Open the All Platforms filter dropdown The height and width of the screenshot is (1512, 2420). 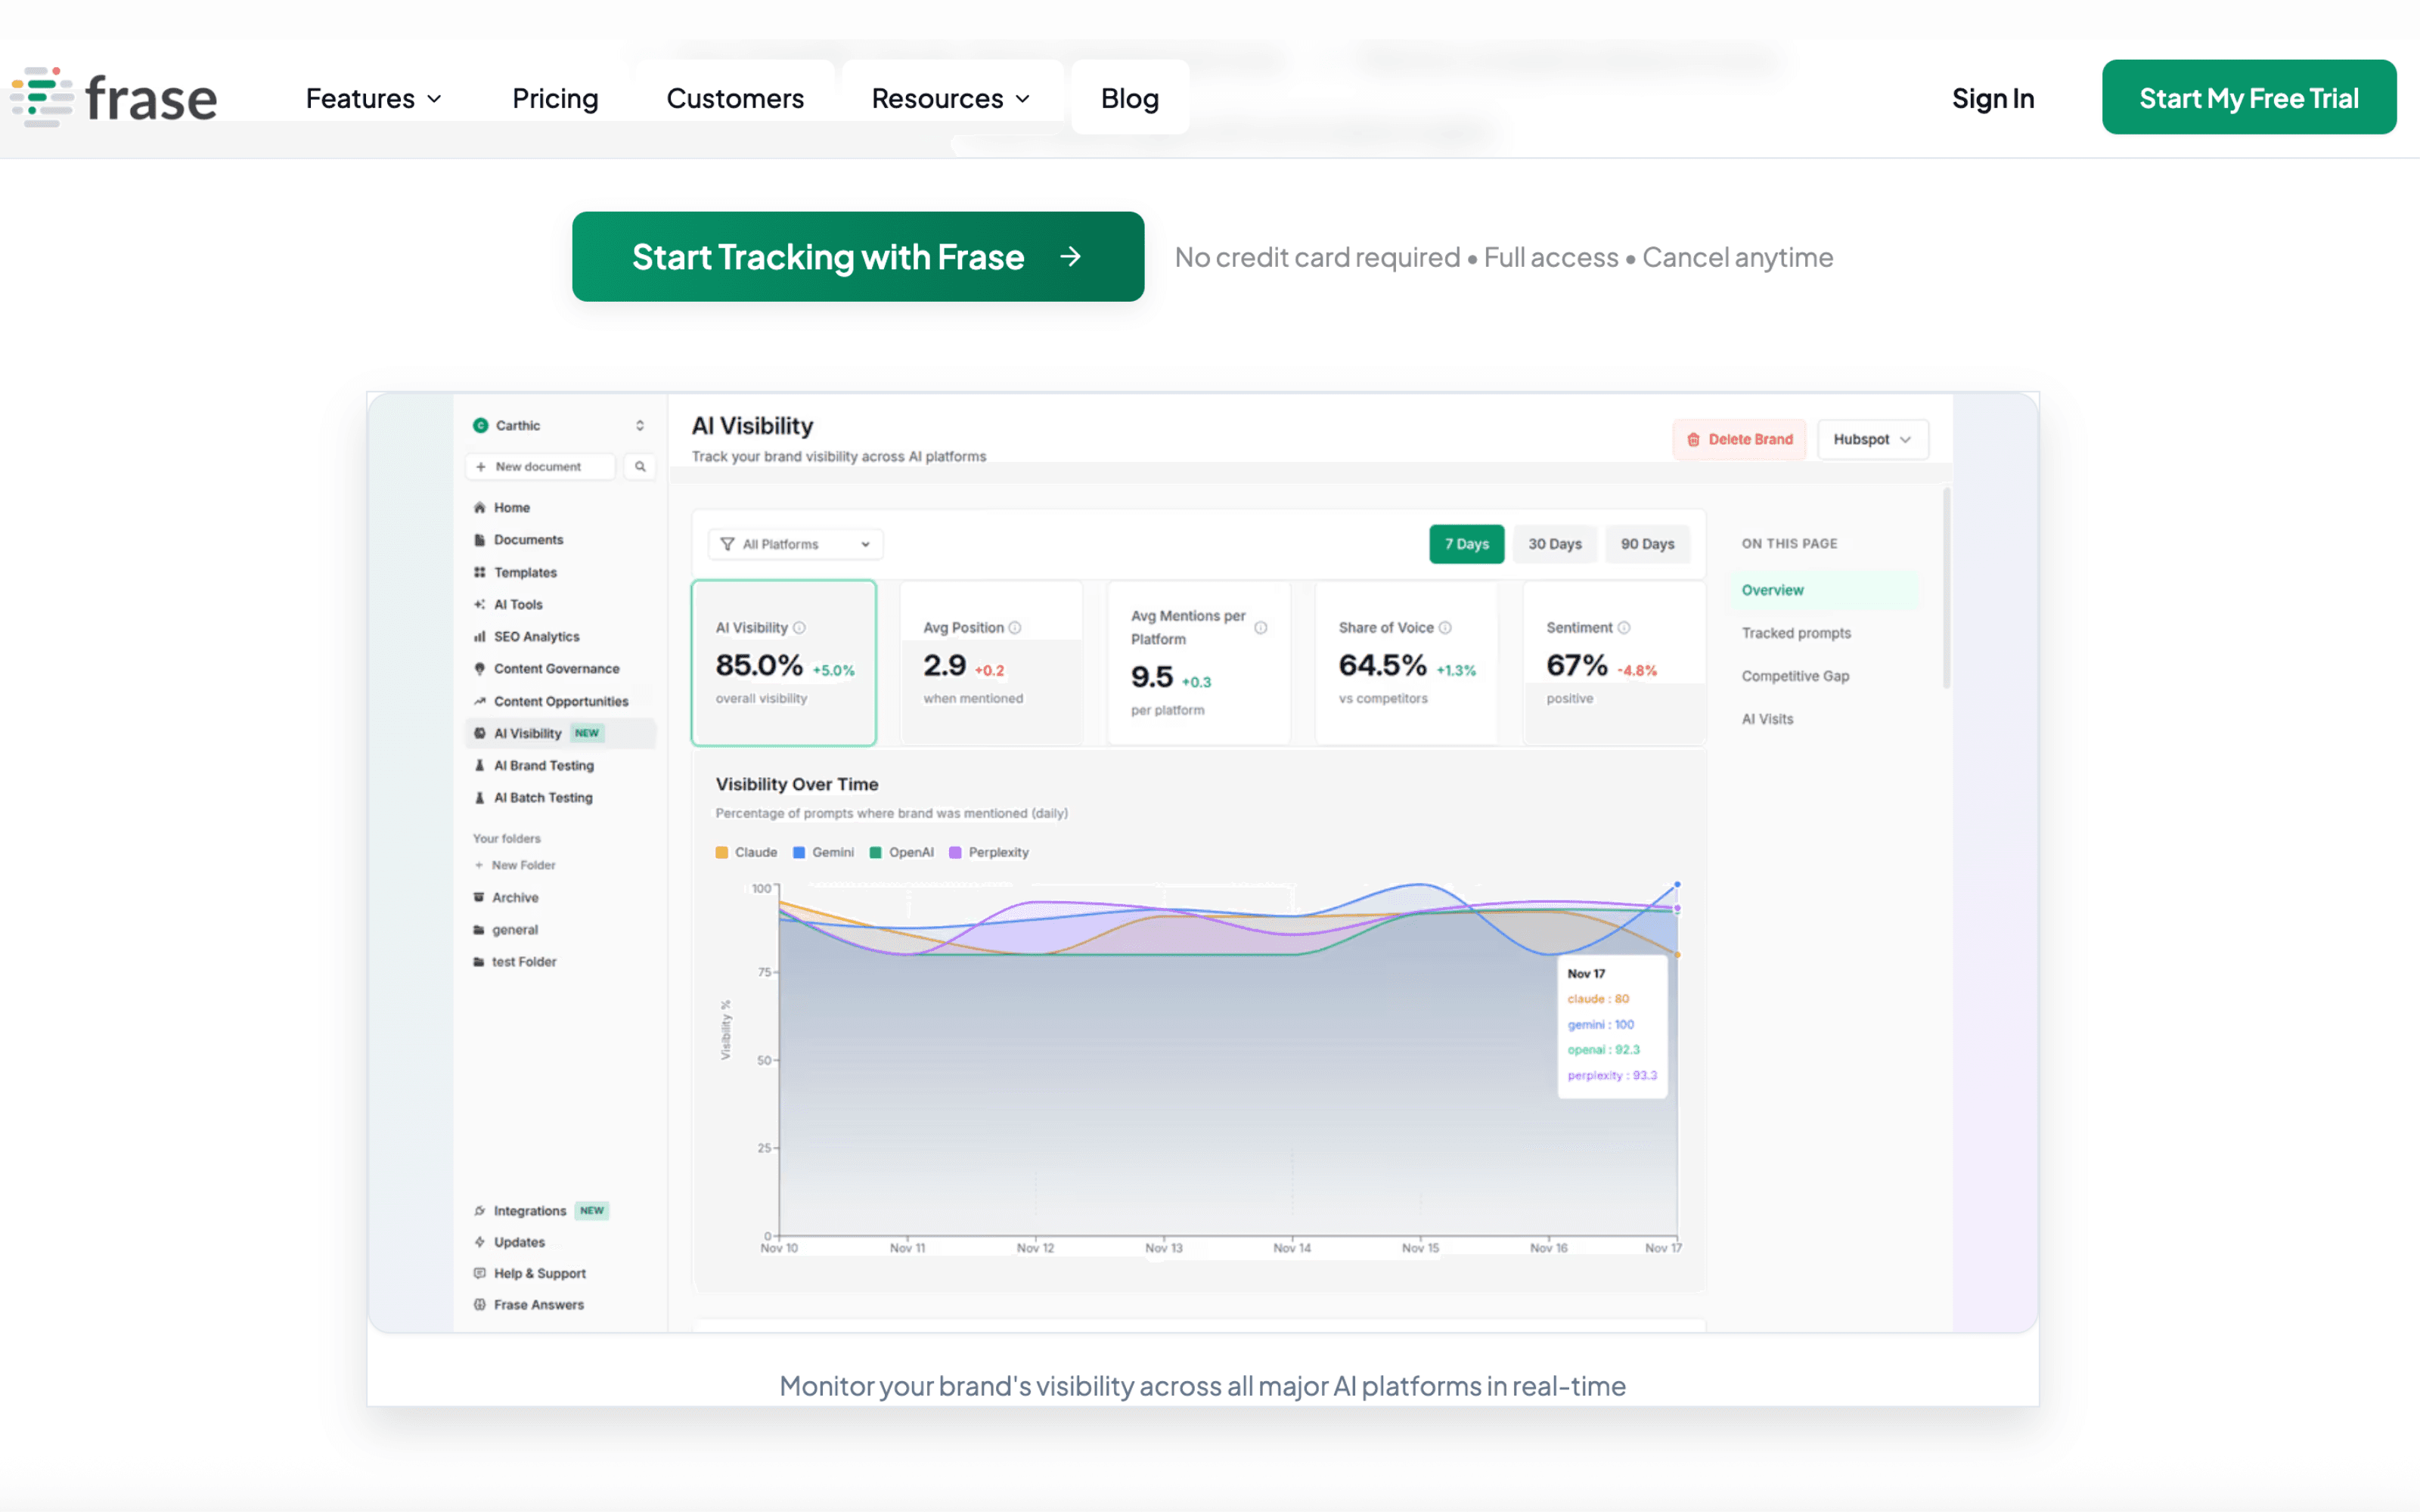(x=796, y=544)
